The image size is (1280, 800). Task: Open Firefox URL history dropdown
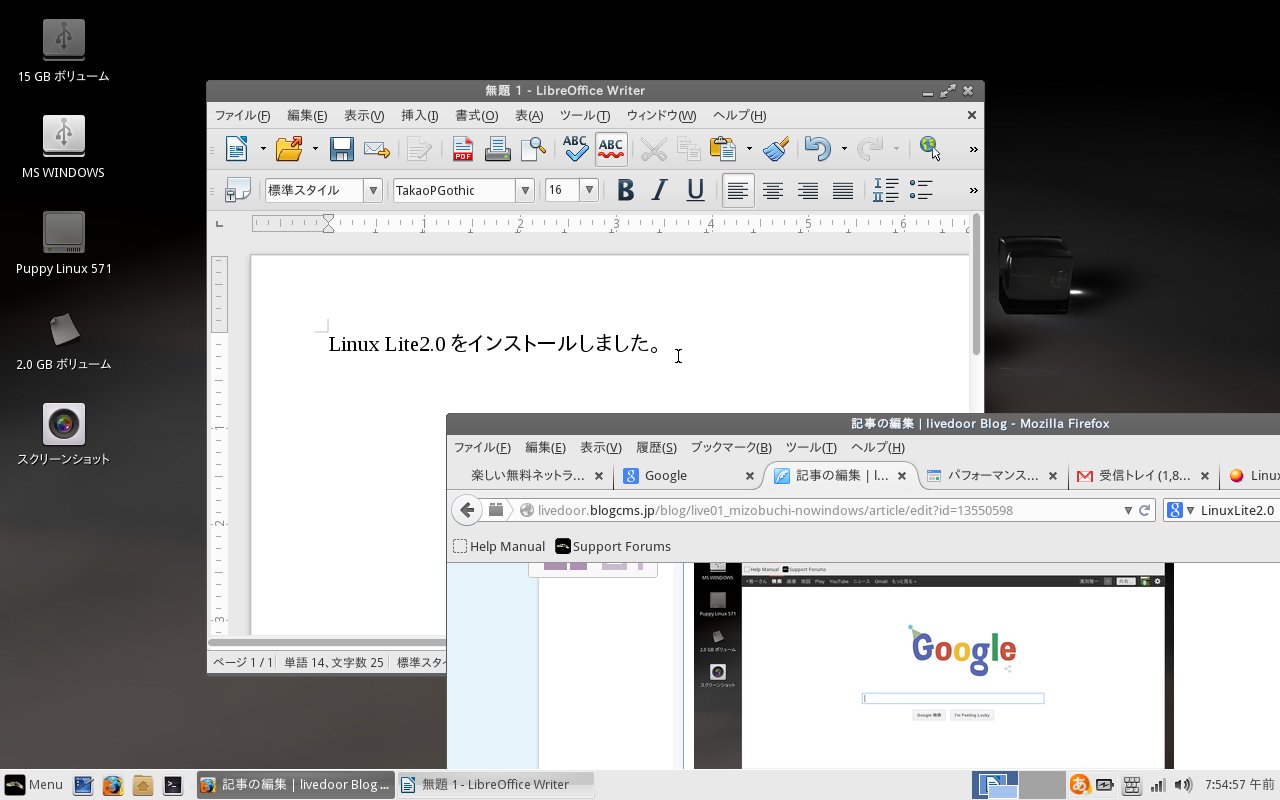(x=1129, y=510)
